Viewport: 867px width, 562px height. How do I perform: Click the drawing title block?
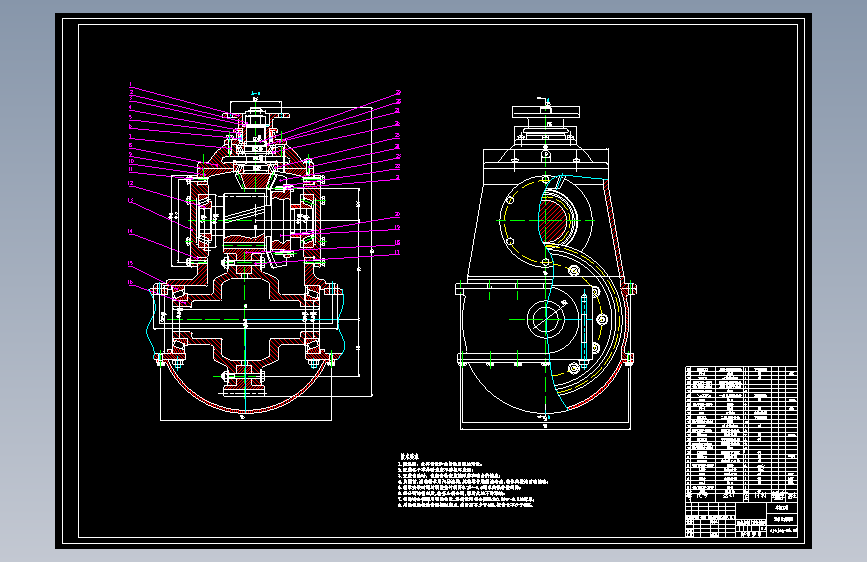point(741,519)
